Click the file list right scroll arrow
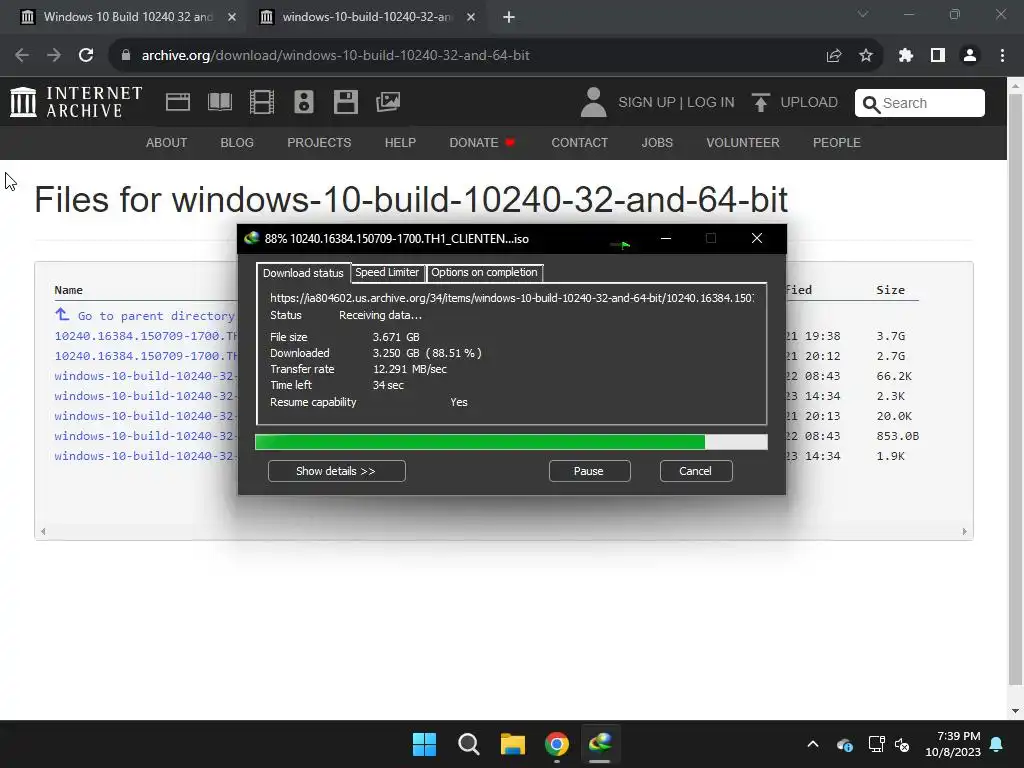The width and height of the screenshot is (1024, 768). [965, 532]
